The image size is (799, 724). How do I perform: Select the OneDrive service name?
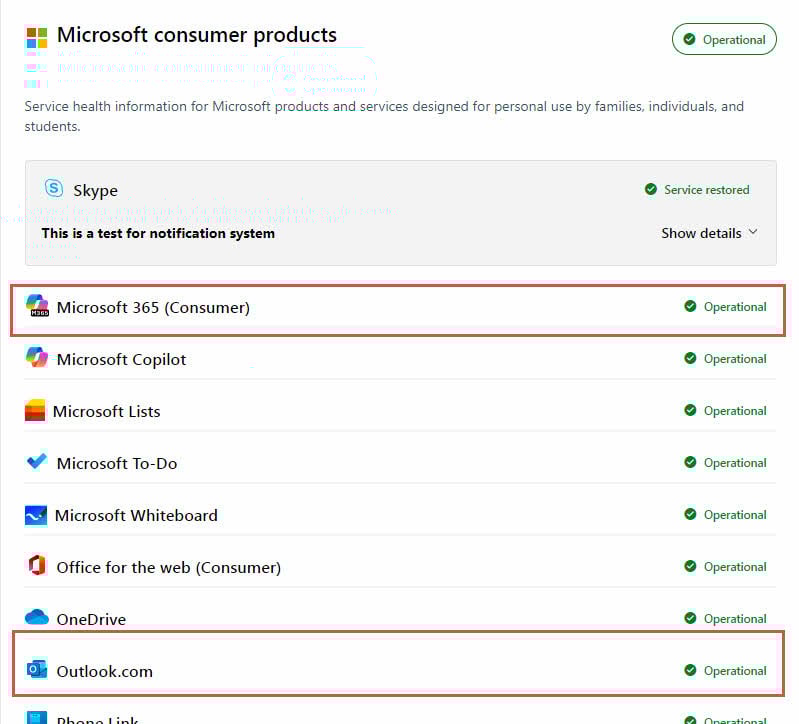[91, 620]
